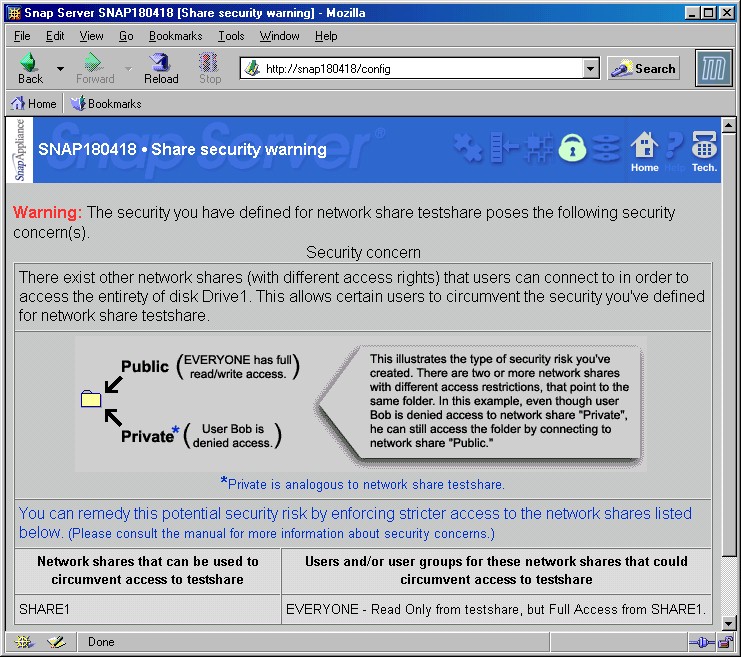The height and width of the screenshot is (657, 741).
Task: Click the Composer icon in status bar
Action: coord(56,642)
